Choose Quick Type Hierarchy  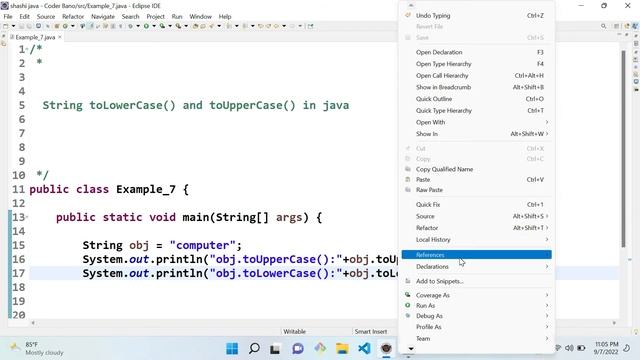pos(476,111)
